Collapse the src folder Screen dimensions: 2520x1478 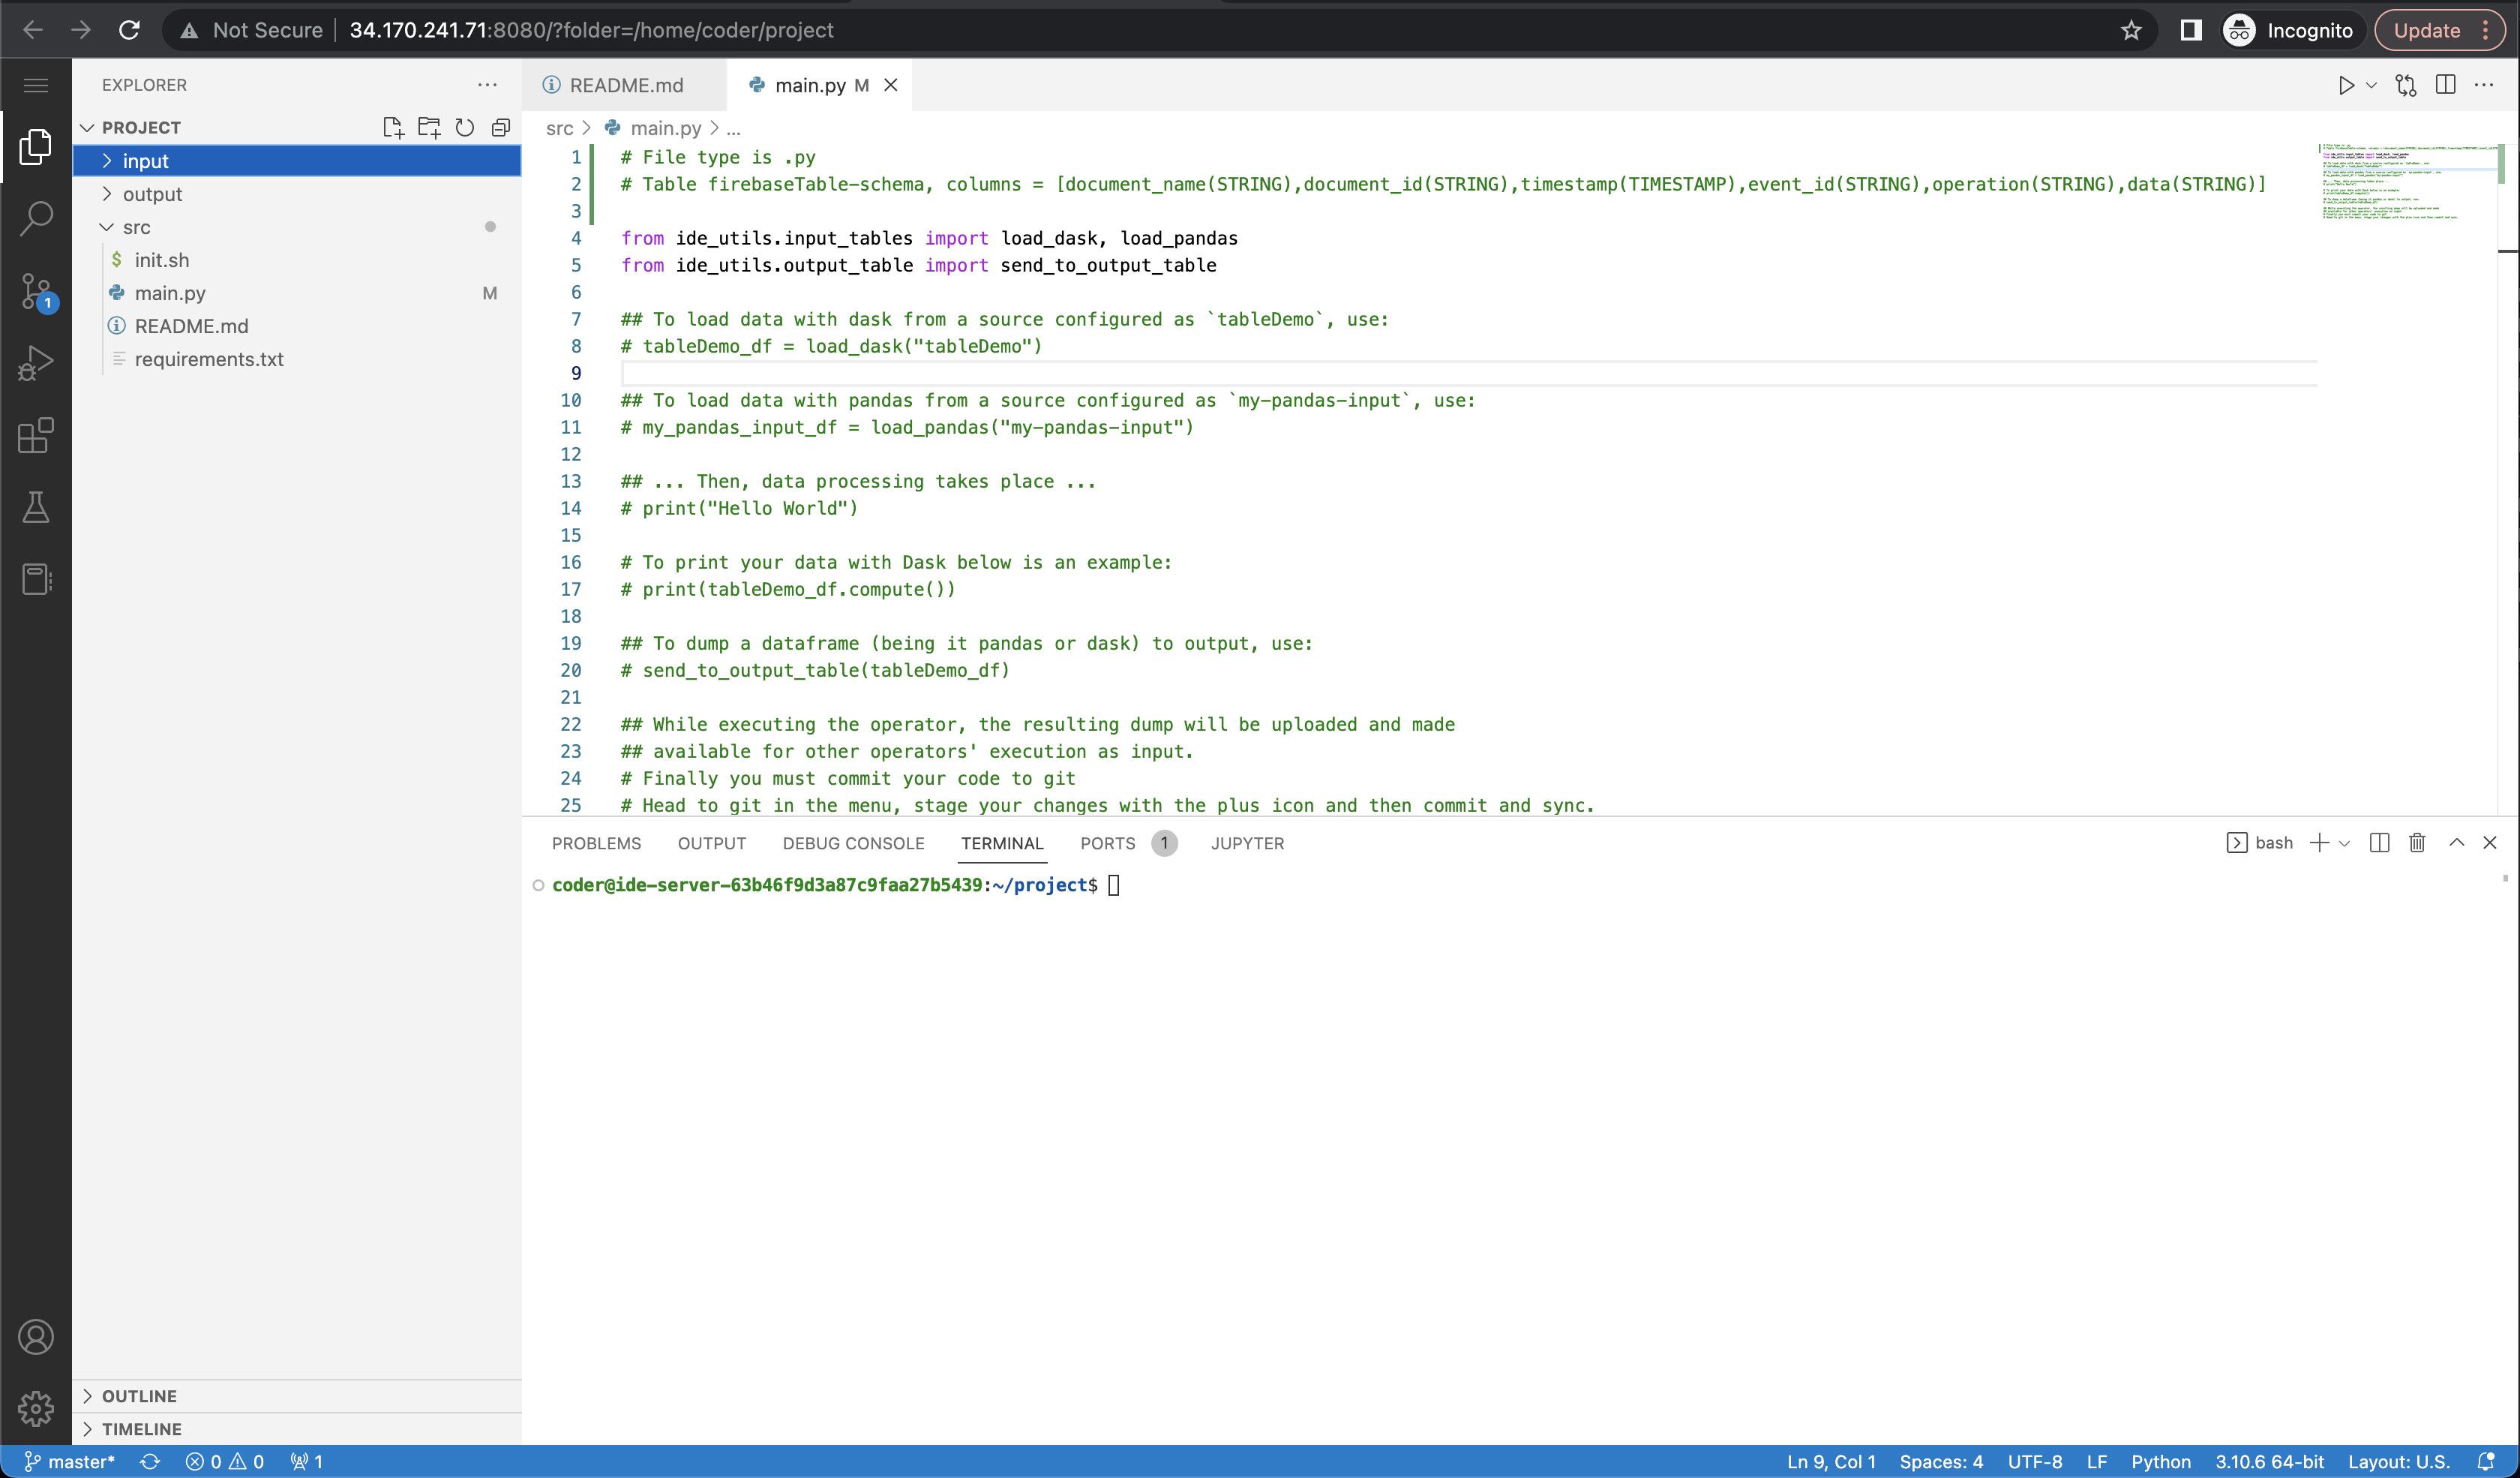point(297,227)
